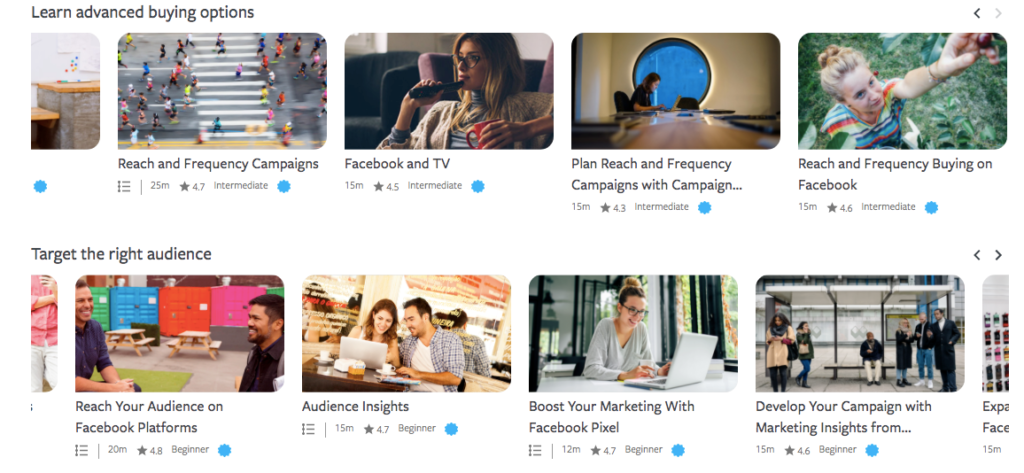Click the previous arrow in the Target the right audience row
The image size is (1024, 473).
977,255
